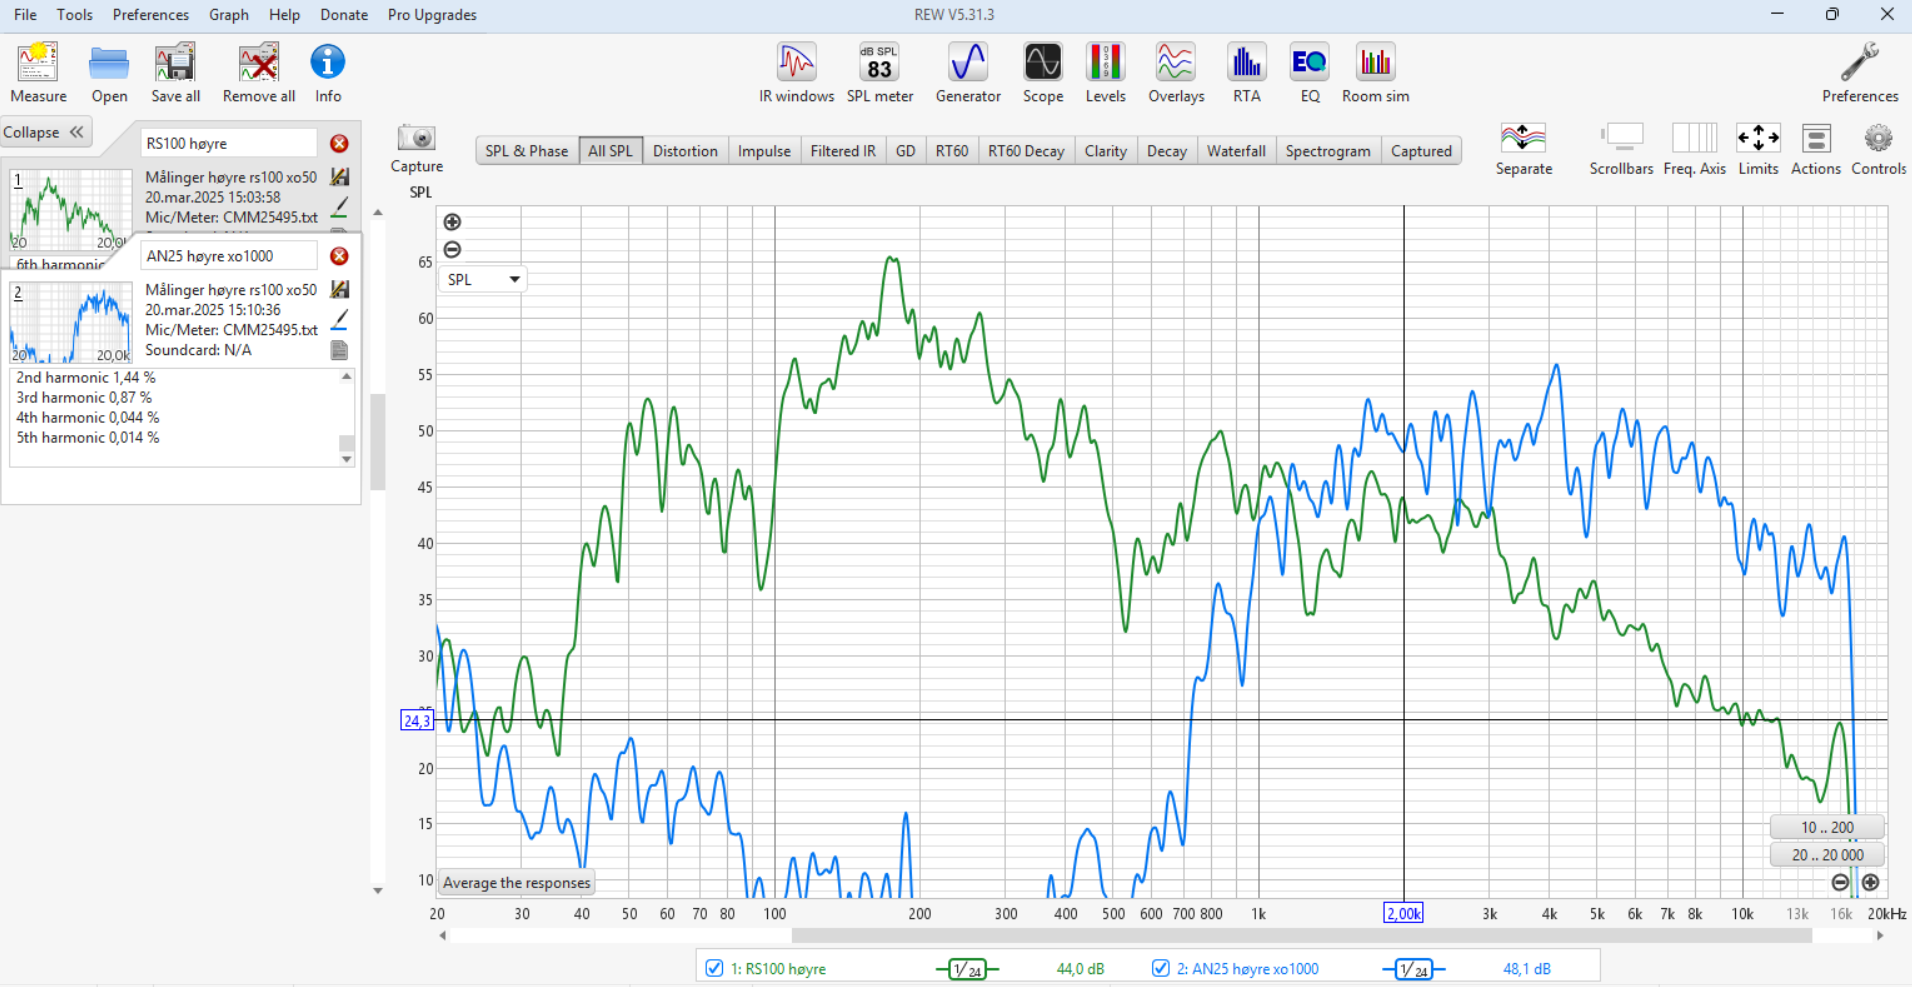Change AN25 trace color line icon
1912x987 pixels.
(x=339, y=319)
